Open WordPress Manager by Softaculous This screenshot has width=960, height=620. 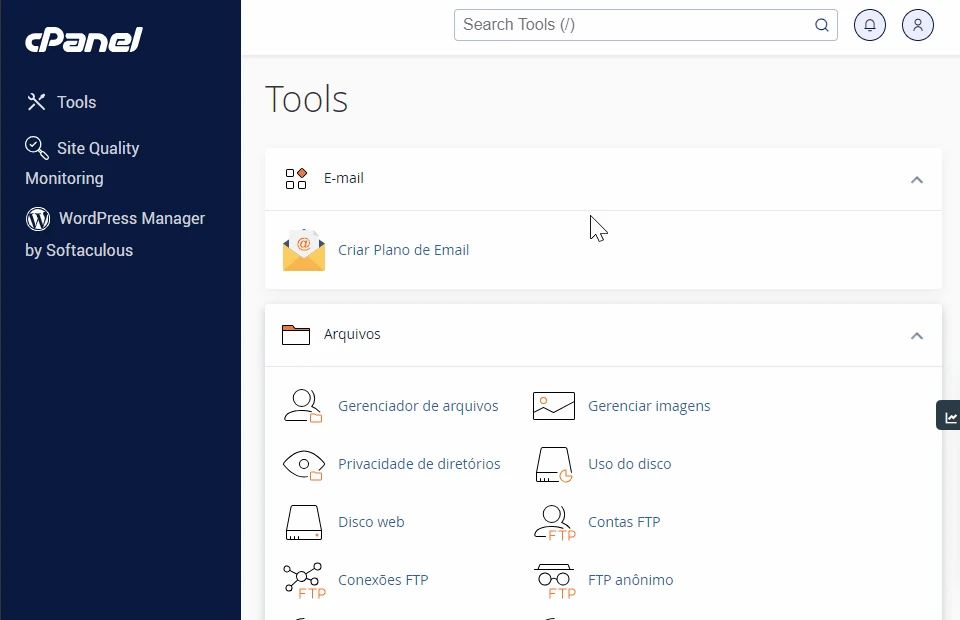[130, 219]
